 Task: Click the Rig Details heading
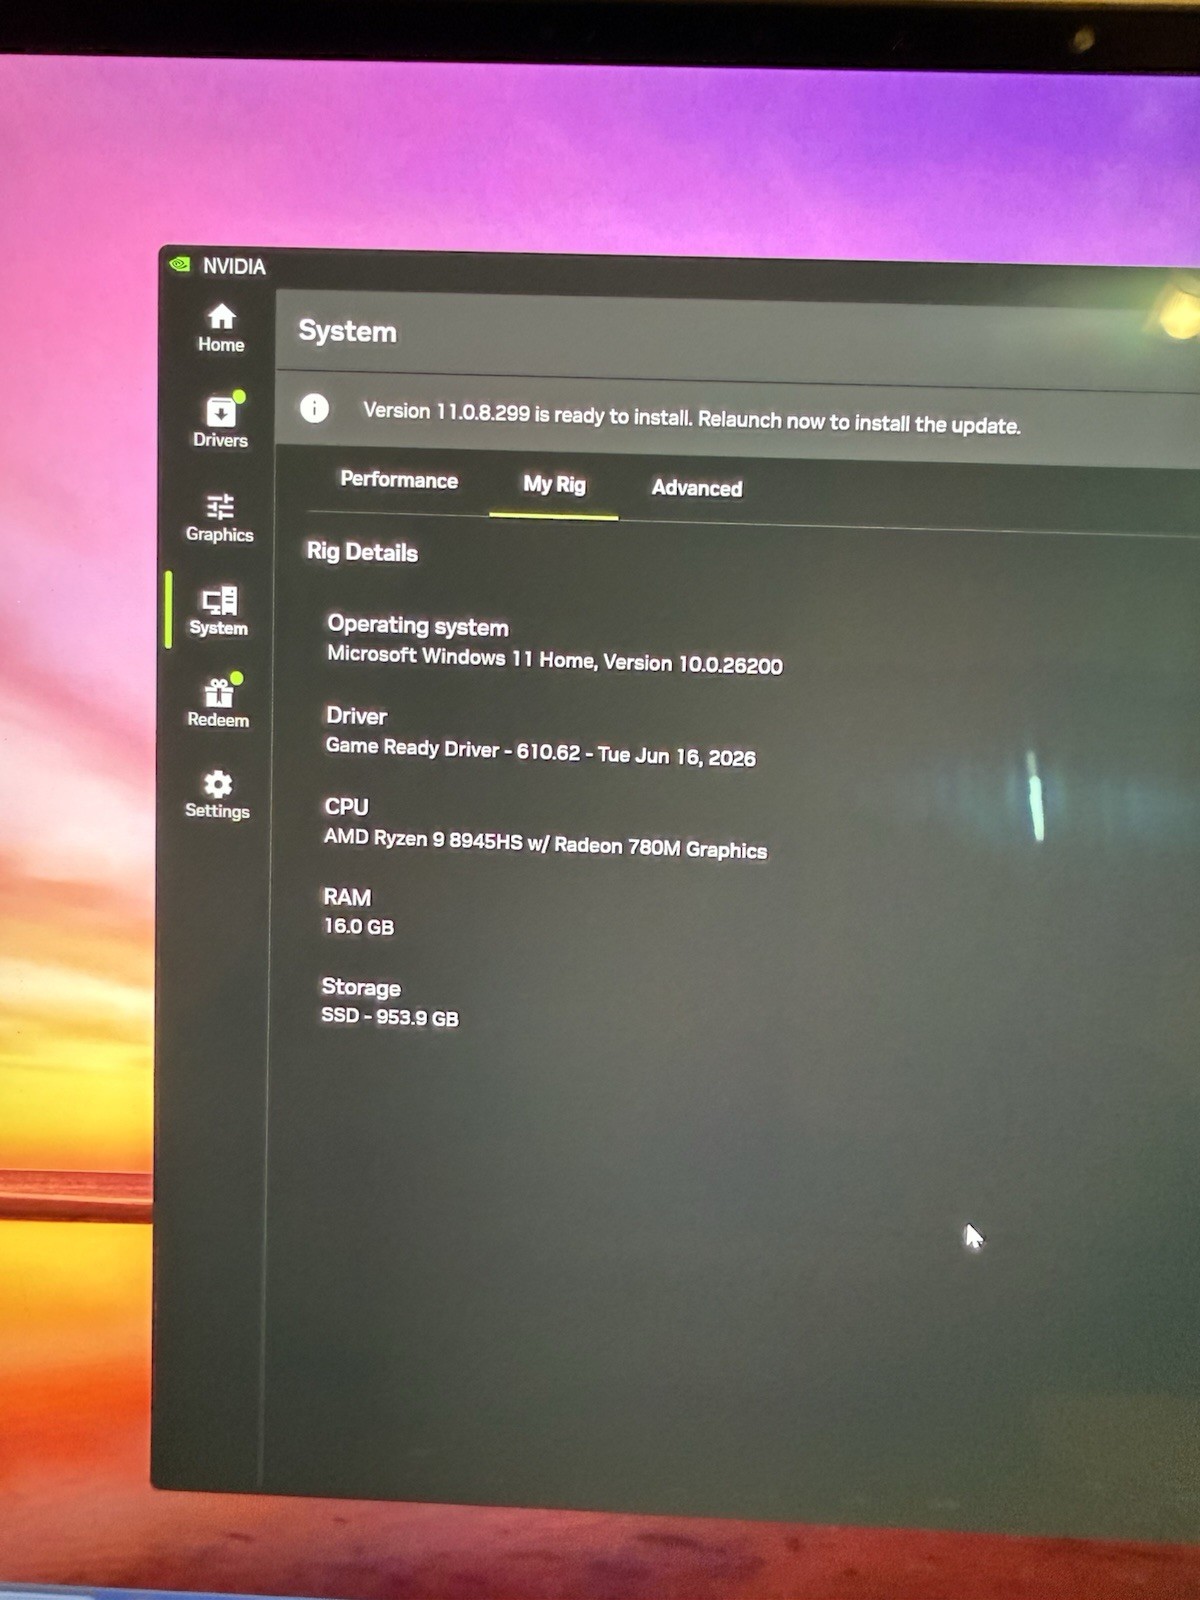362,552
